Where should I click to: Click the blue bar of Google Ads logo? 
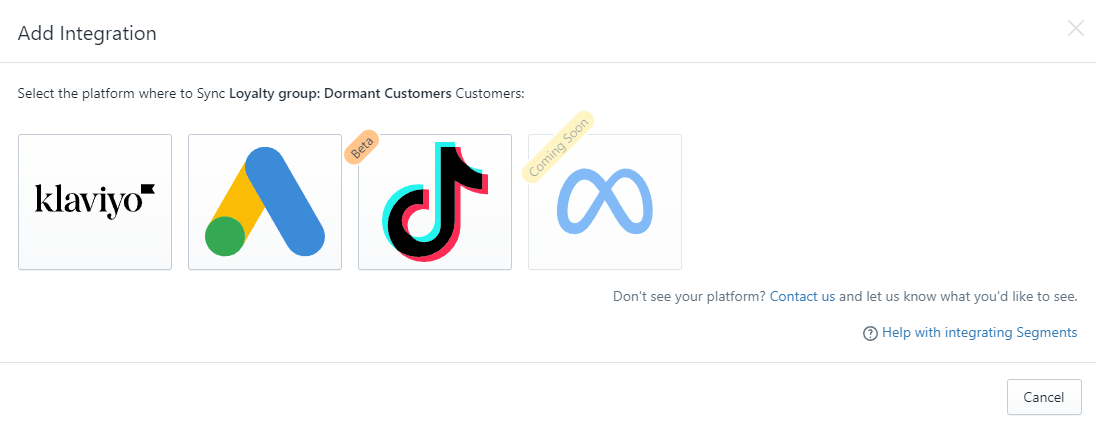point(285,201)
